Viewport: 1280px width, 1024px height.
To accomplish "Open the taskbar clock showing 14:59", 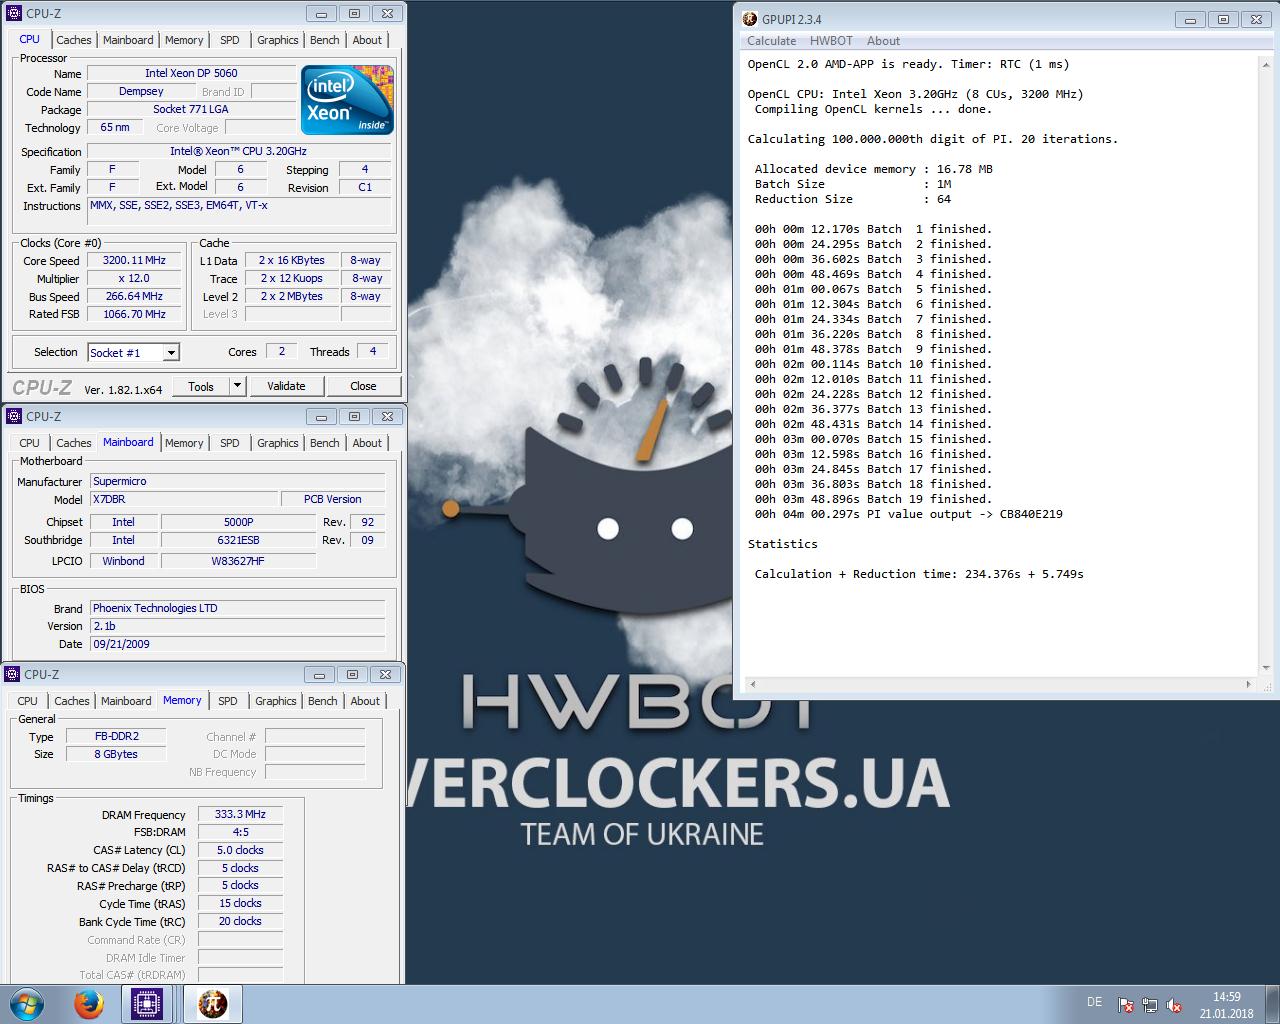I will [1227, 1005].
